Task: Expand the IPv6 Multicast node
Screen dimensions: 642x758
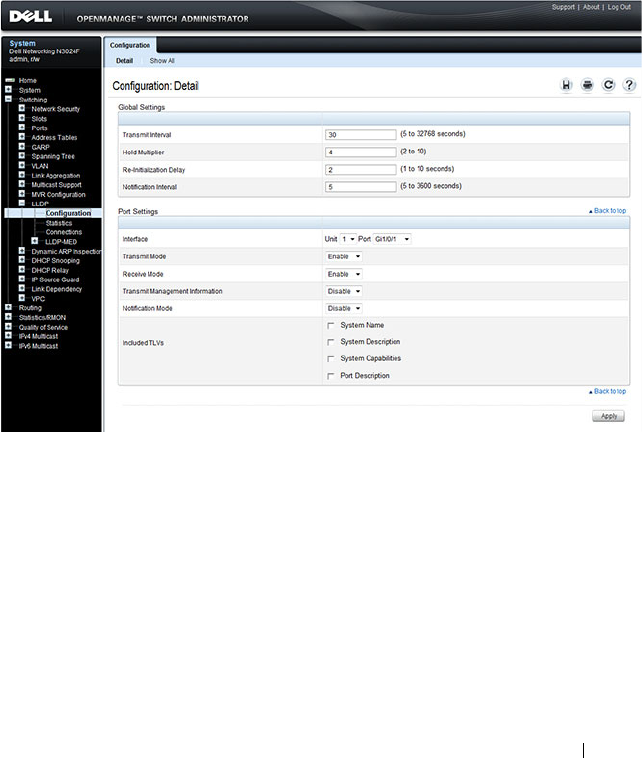Action: pyautogui.click(x=8, y=345)
